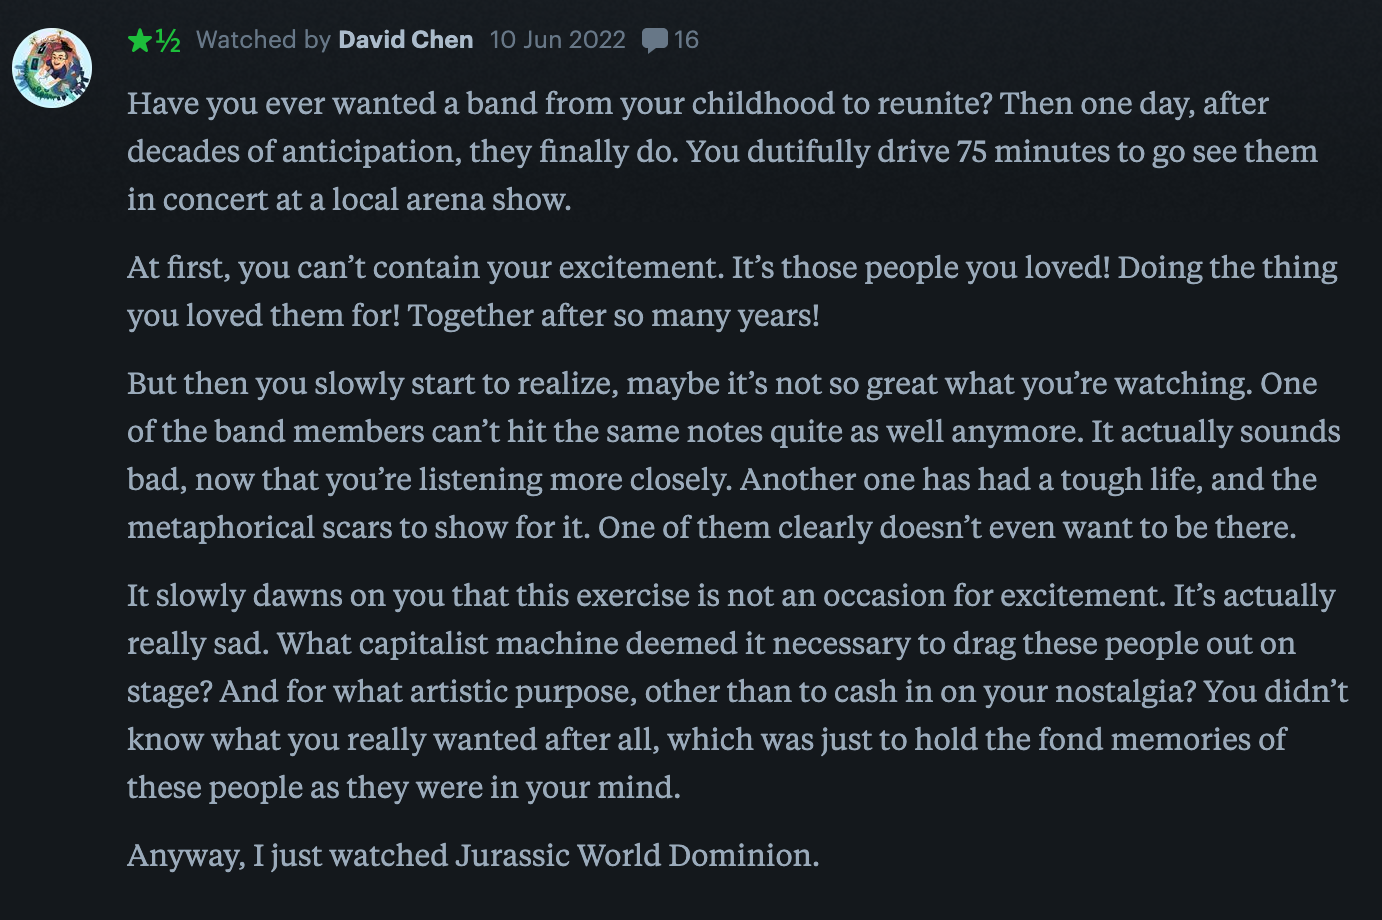Click the green star rating icon

[140, 40]
